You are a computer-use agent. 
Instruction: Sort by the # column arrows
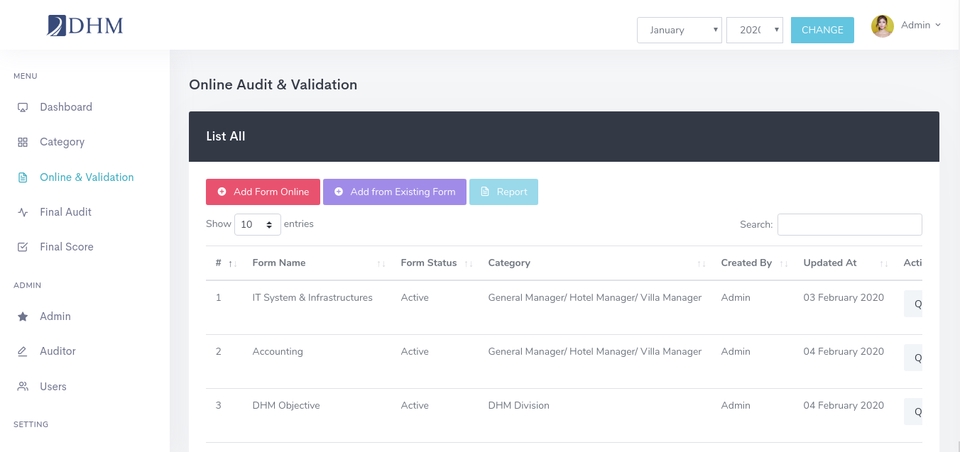(x=233, y=263)
